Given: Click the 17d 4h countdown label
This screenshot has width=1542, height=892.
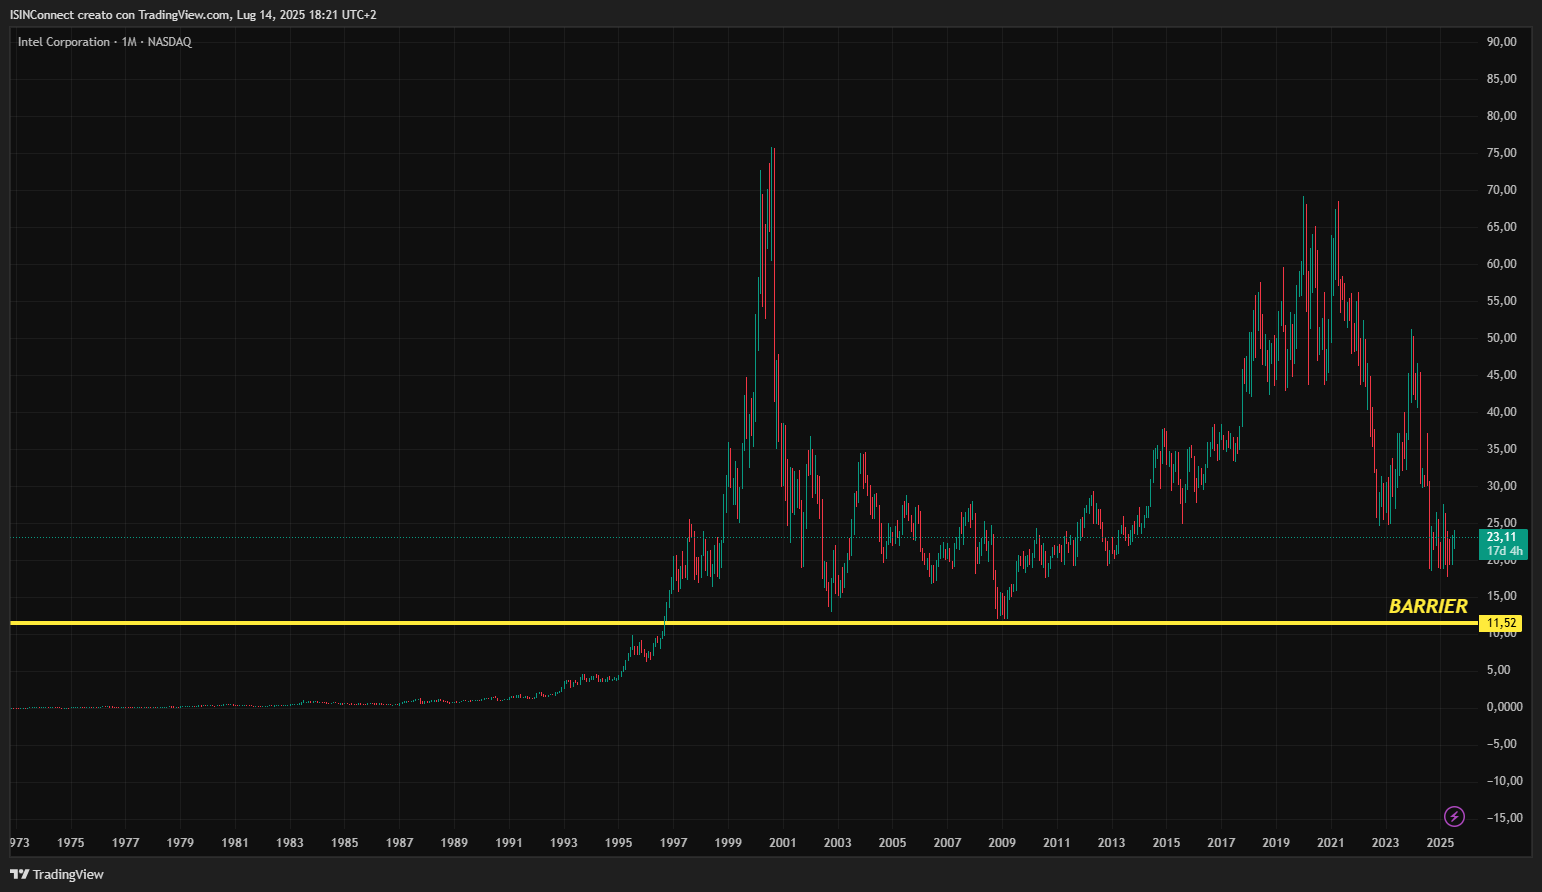Looking at the screenshot, I should 1504,551.
